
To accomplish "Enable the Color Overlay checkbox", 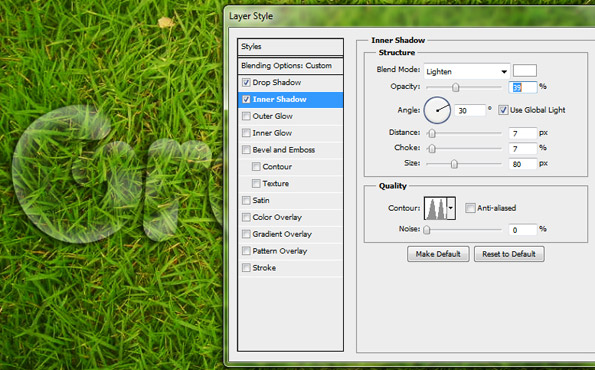I will (246, 217).
